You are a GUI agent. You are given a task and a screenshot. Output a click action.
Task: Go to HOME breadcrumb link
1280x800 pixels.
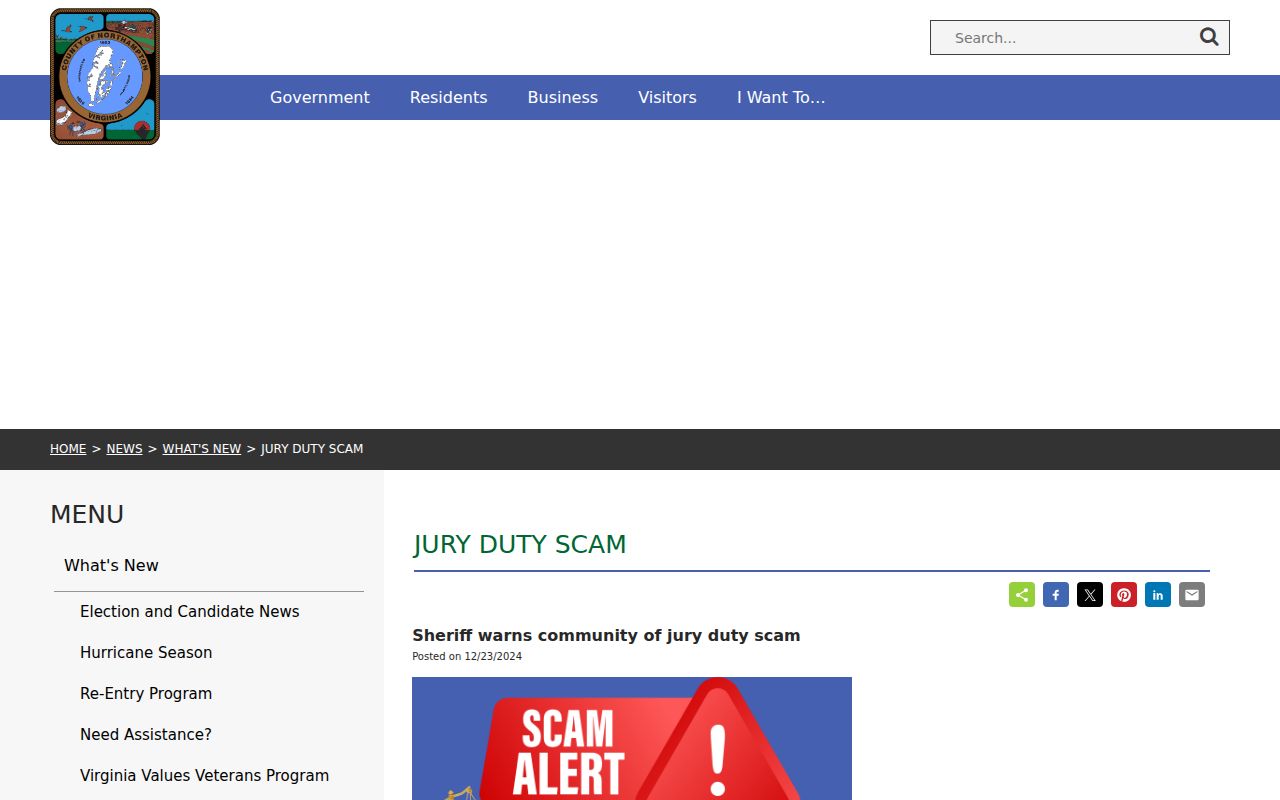[68, 449]
